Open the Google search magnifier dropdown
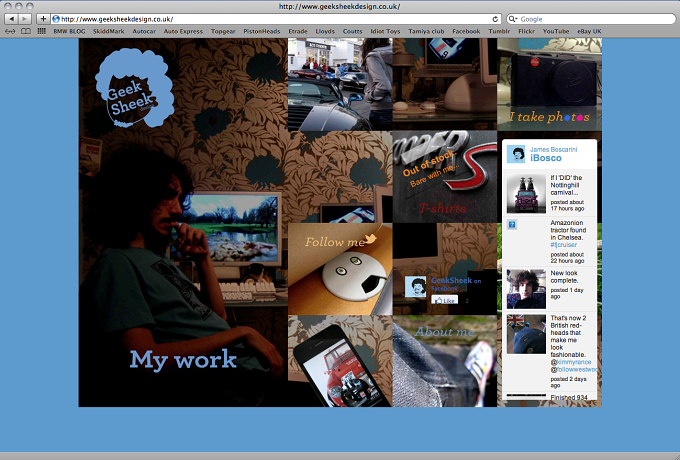 point(513,19)
